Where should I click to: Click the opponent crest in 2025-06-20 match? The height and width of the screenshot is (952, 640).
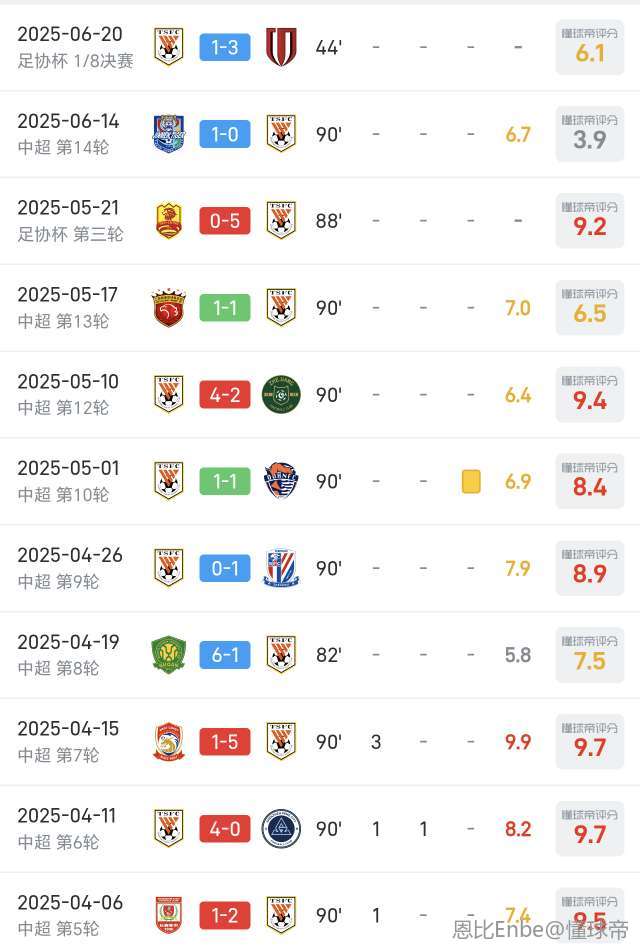(x=281, y=47)
